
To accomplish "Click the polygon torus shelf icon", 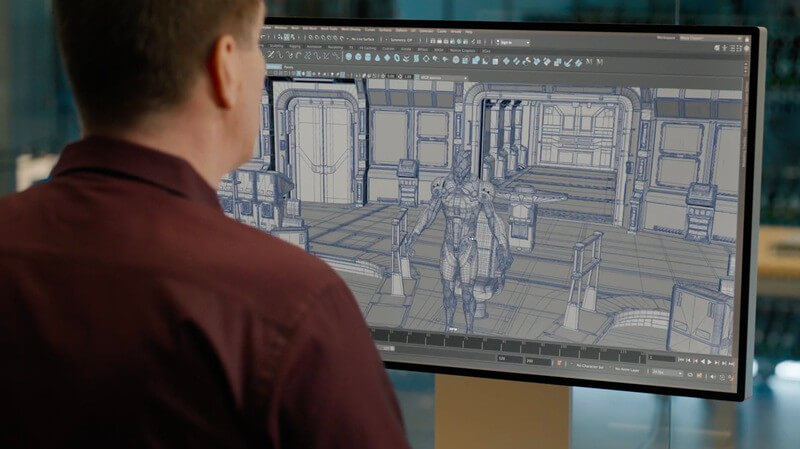I will 396,59.
